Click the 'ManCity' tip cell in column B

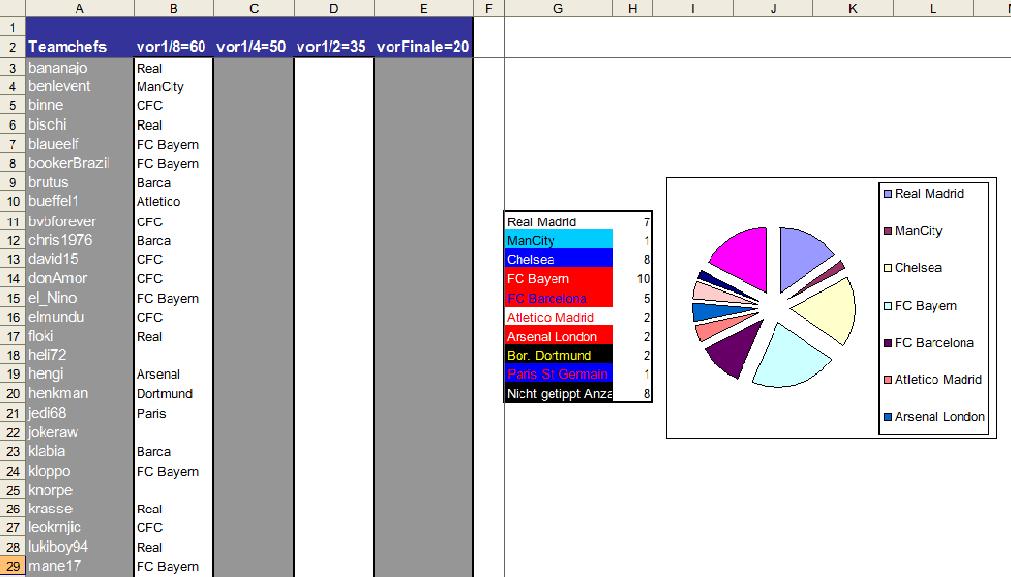pyautogui.click(x=174, y=86)
